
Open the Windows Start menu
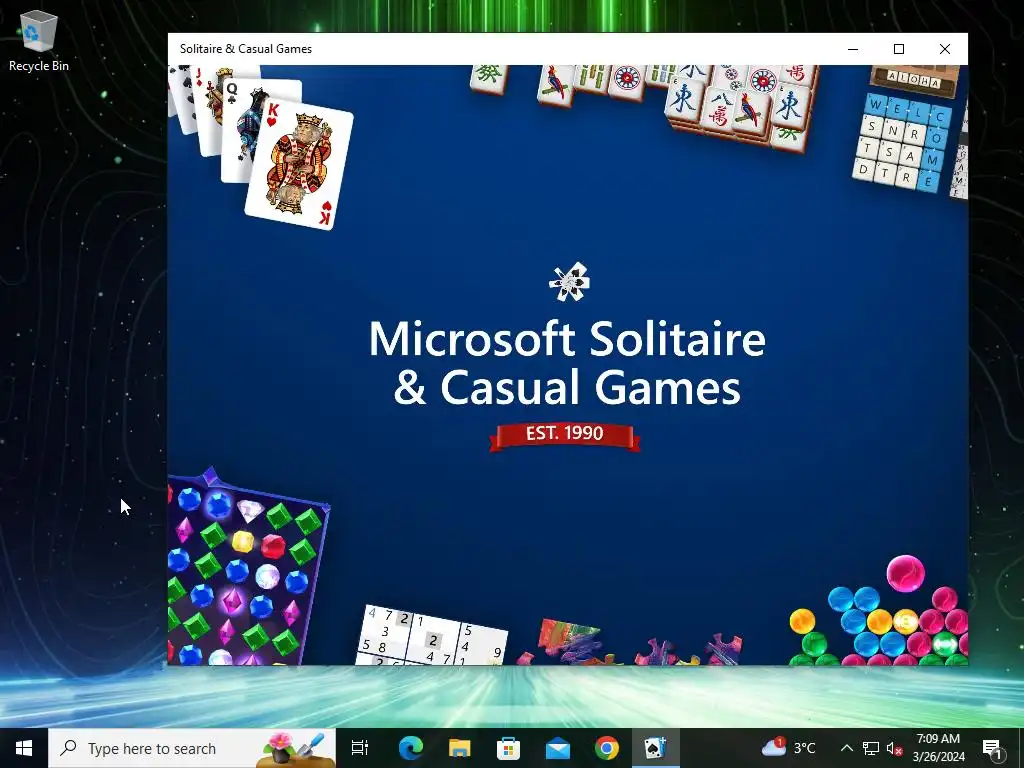(24, 748)
